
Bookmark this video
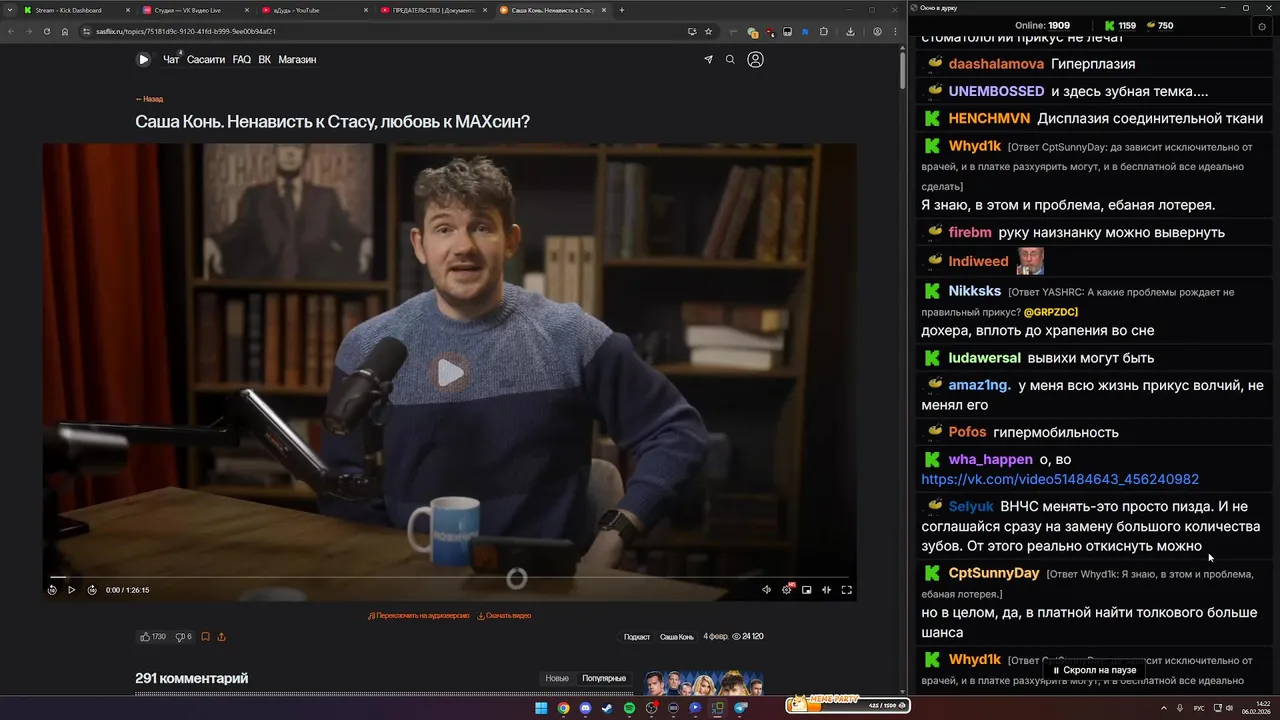tap(205, 637)
